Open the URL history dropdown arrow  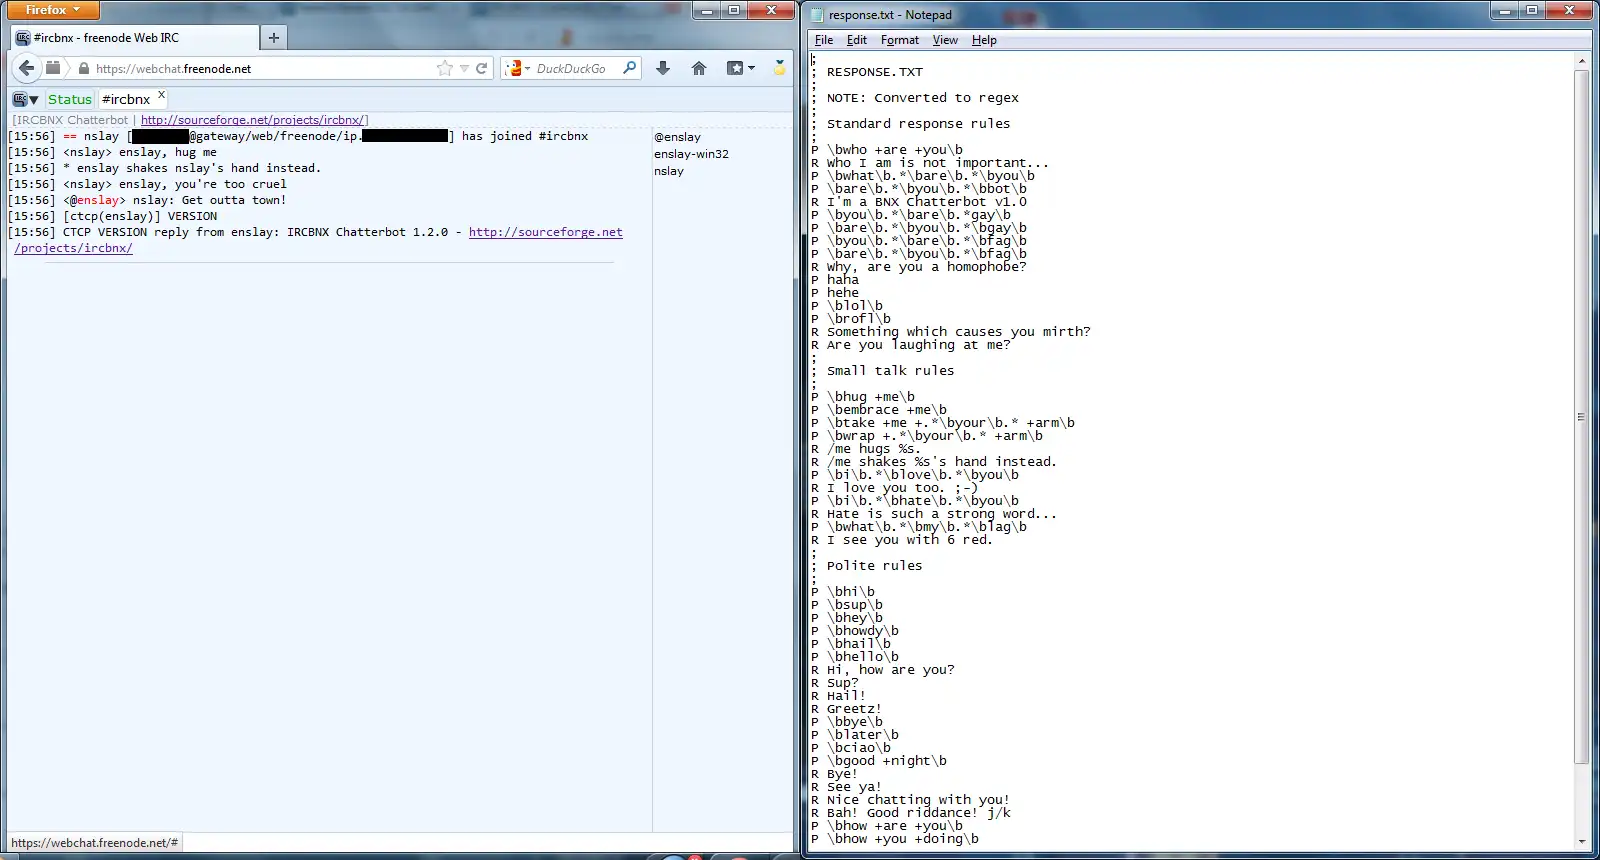tap(464, 69)
